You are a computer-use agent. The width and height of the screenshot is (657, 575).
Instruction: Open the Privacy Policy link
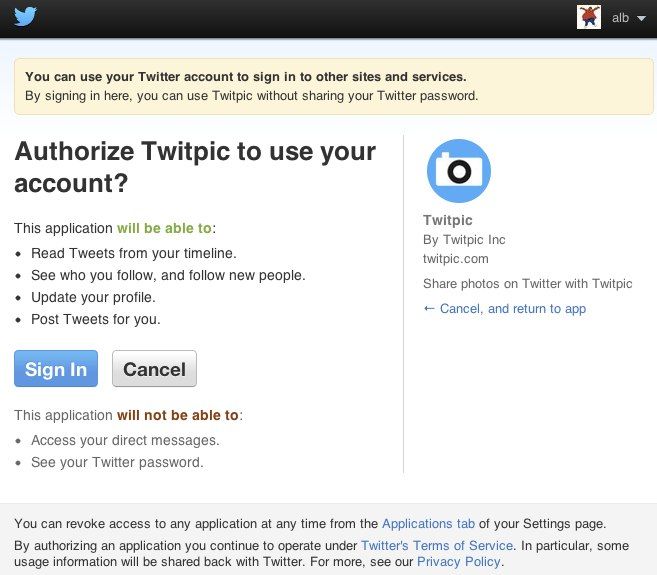pyautogui.click(x=459, y=562)
